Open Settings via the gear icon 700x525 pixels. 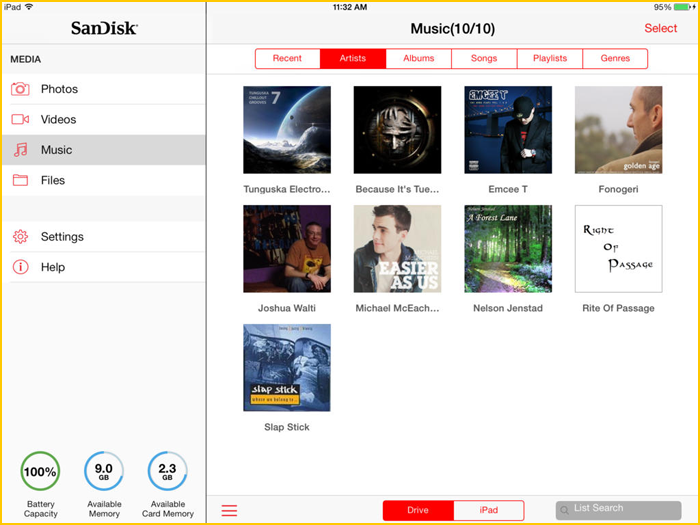20,237
